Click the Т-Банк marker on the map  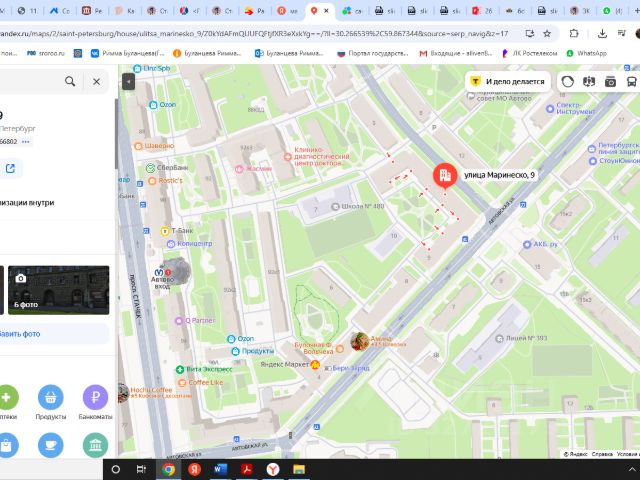165,231
